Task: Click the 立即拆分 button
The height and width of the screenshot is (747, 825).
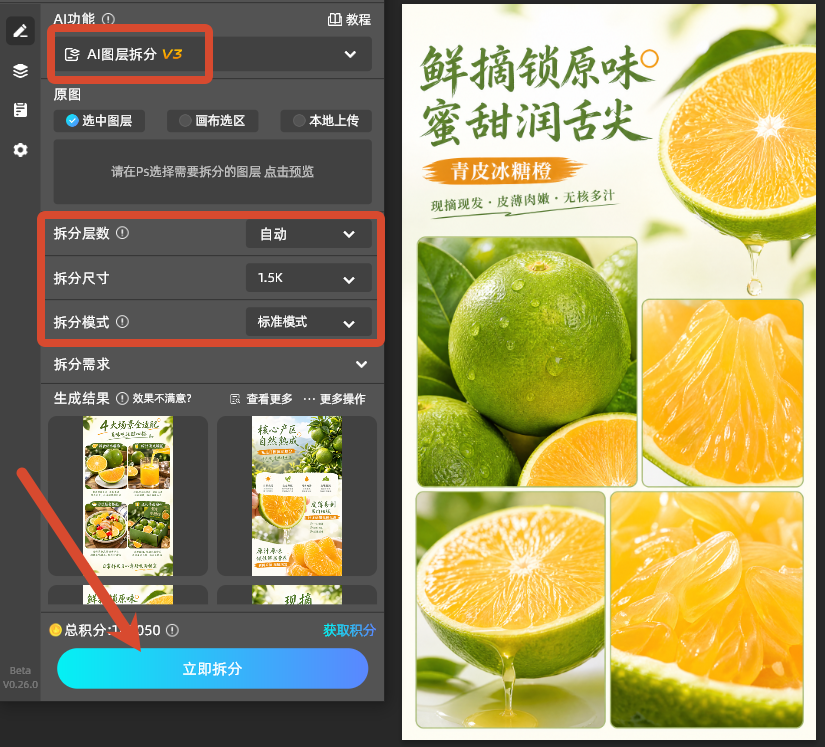Action: [213, 669]
